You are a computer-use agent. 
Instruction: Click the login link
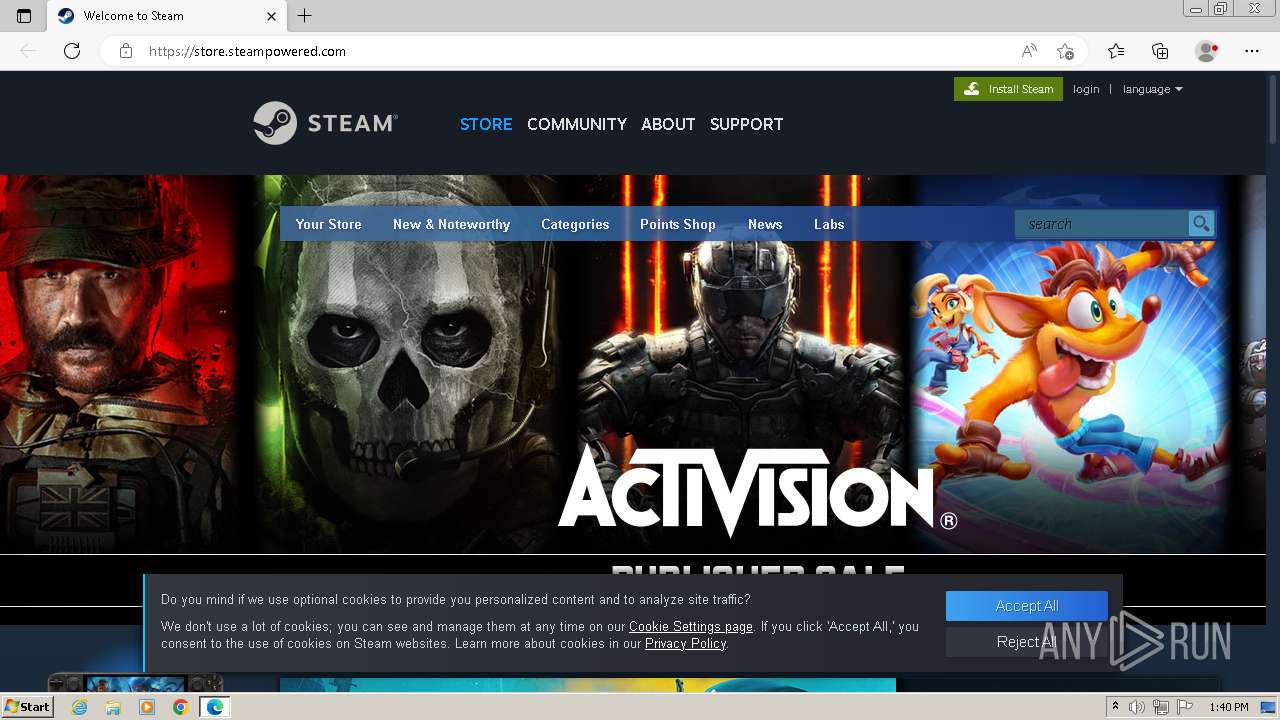coord(1086,89)
